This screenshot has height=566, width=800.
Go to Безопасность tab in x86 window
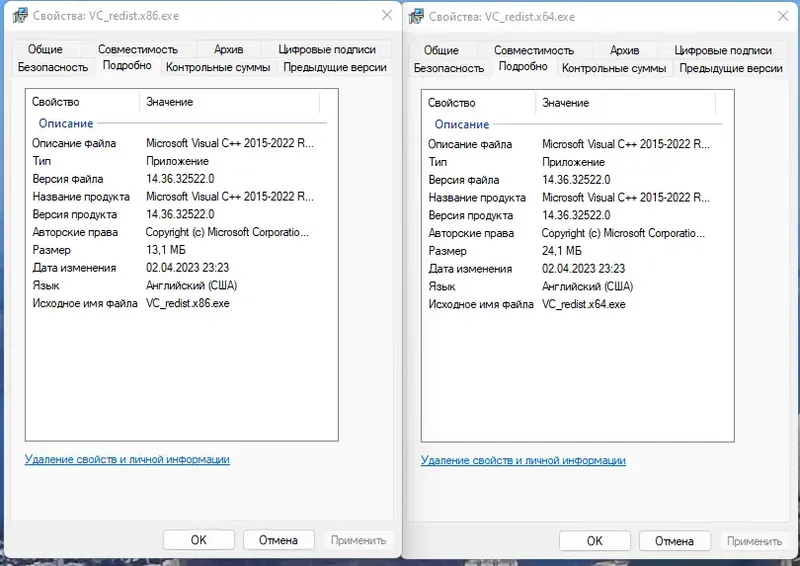[53, 68]
